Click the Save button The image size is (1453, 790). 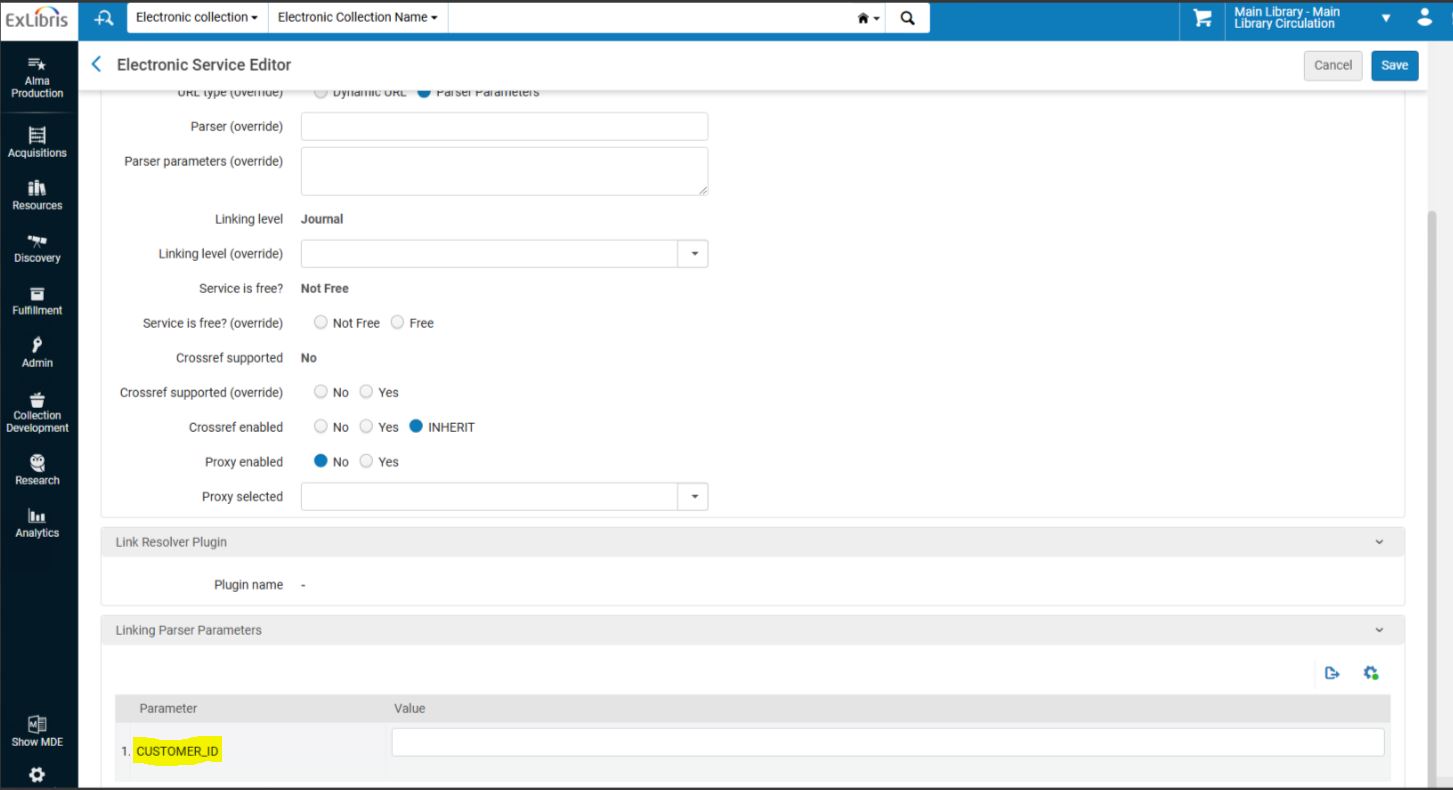(1394, 65)
